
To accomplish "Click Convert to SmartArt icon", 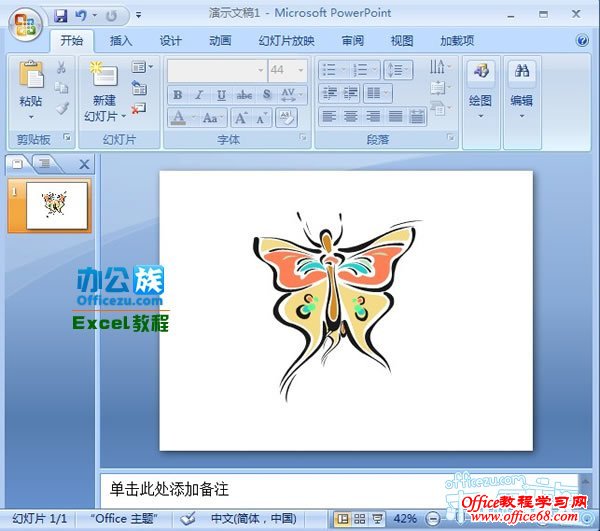I will point(440,109).
